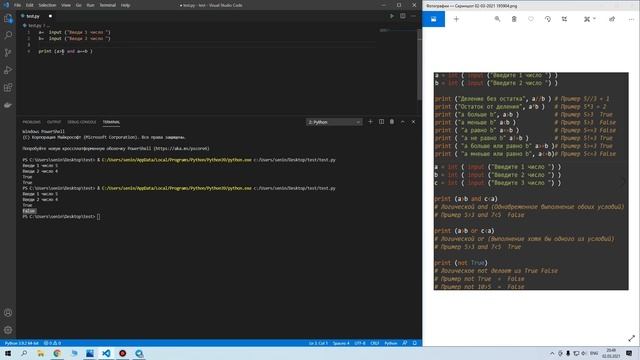Change indentation via Spaces: 4
The image size is (640, 360).
click(341, 343)
